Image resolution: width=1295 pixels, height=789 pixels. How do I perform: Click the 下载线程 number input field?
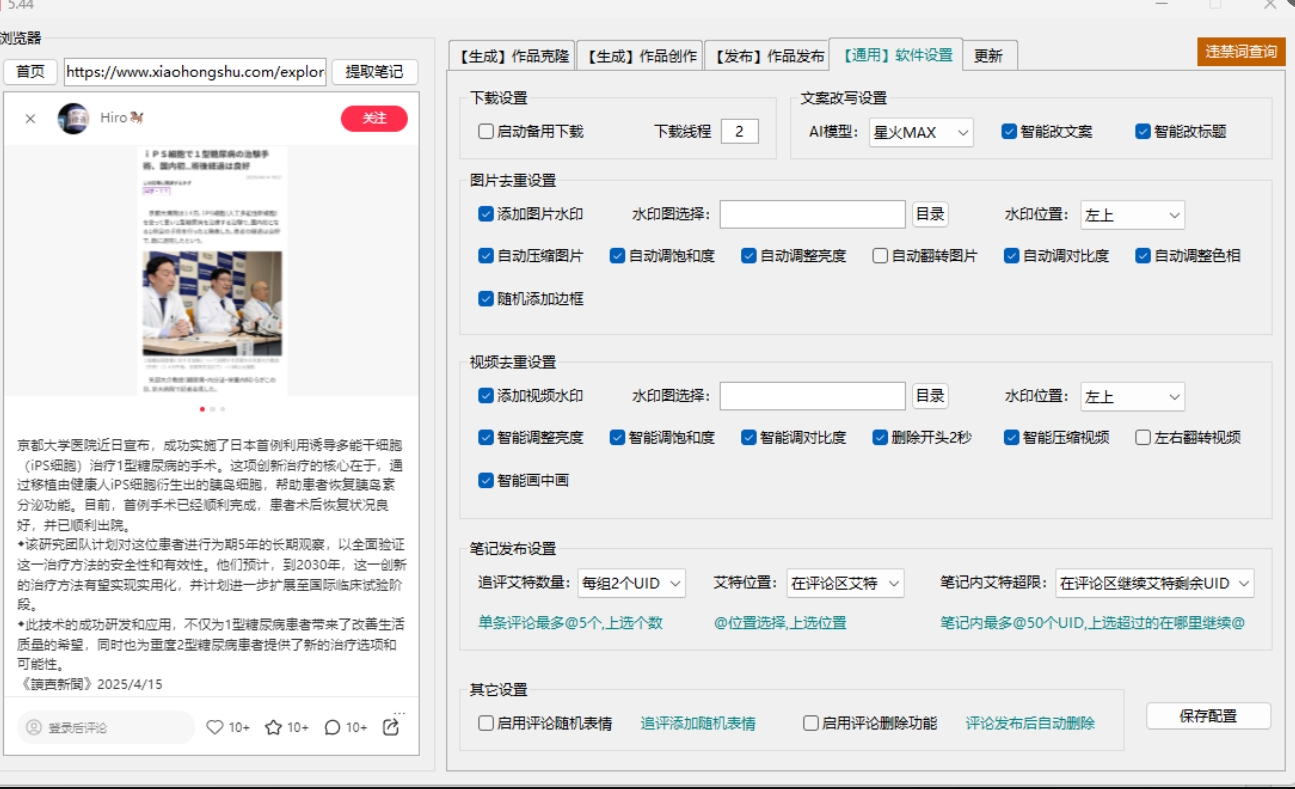click(x=739, y=131)
